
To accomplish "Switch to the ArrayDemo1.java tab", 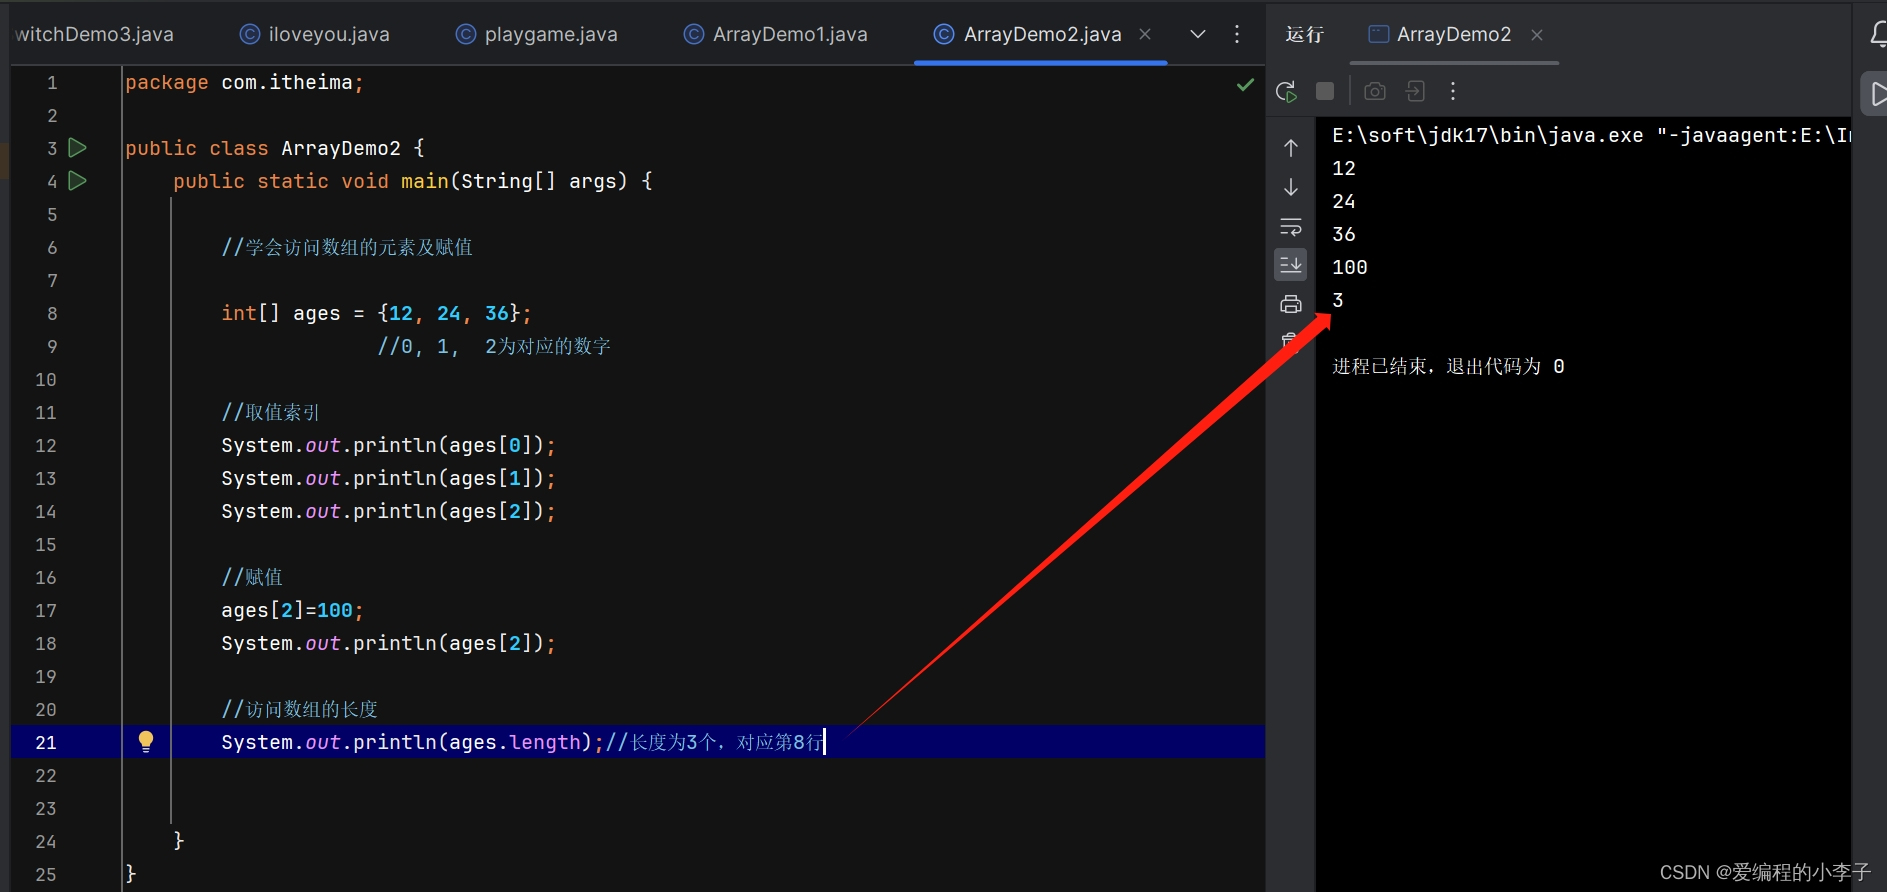I will [x=776, y=34].
